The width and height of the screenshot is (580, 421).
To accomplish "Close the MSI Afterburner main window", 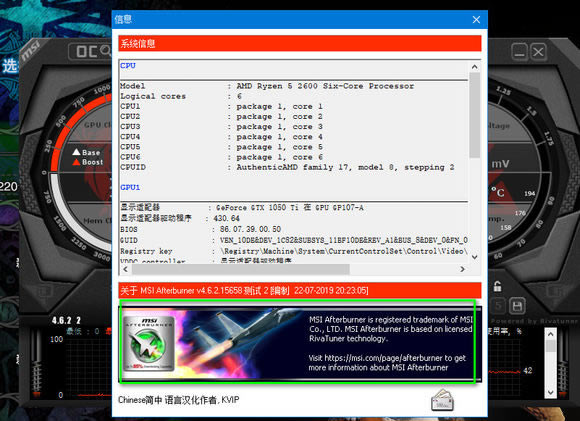I will [538, 51].
